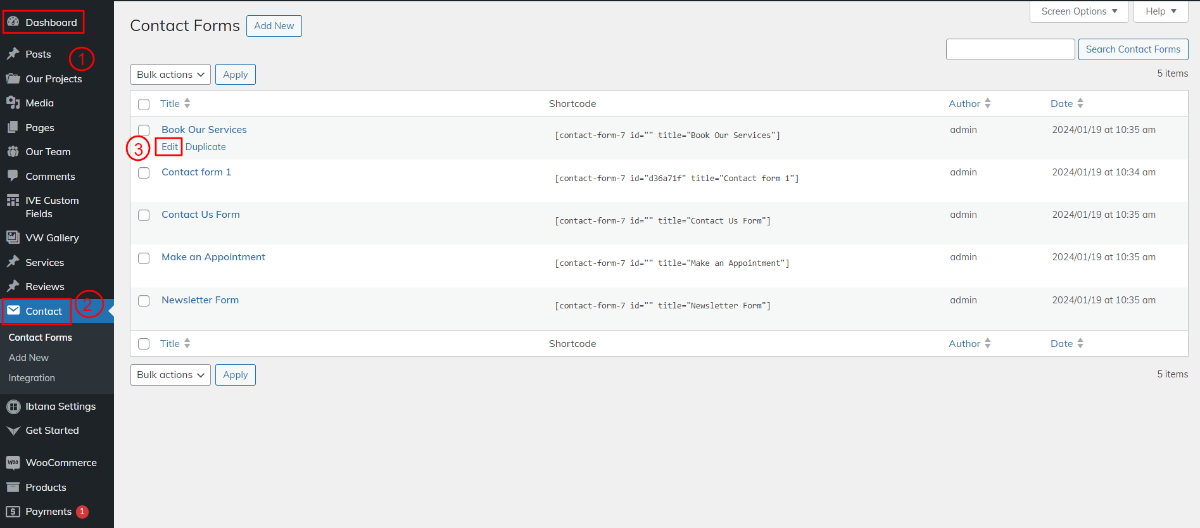Viewport: 1200px width, 528px height.
Task: Open Integration submenu under Contact
Action: [32, 378]
